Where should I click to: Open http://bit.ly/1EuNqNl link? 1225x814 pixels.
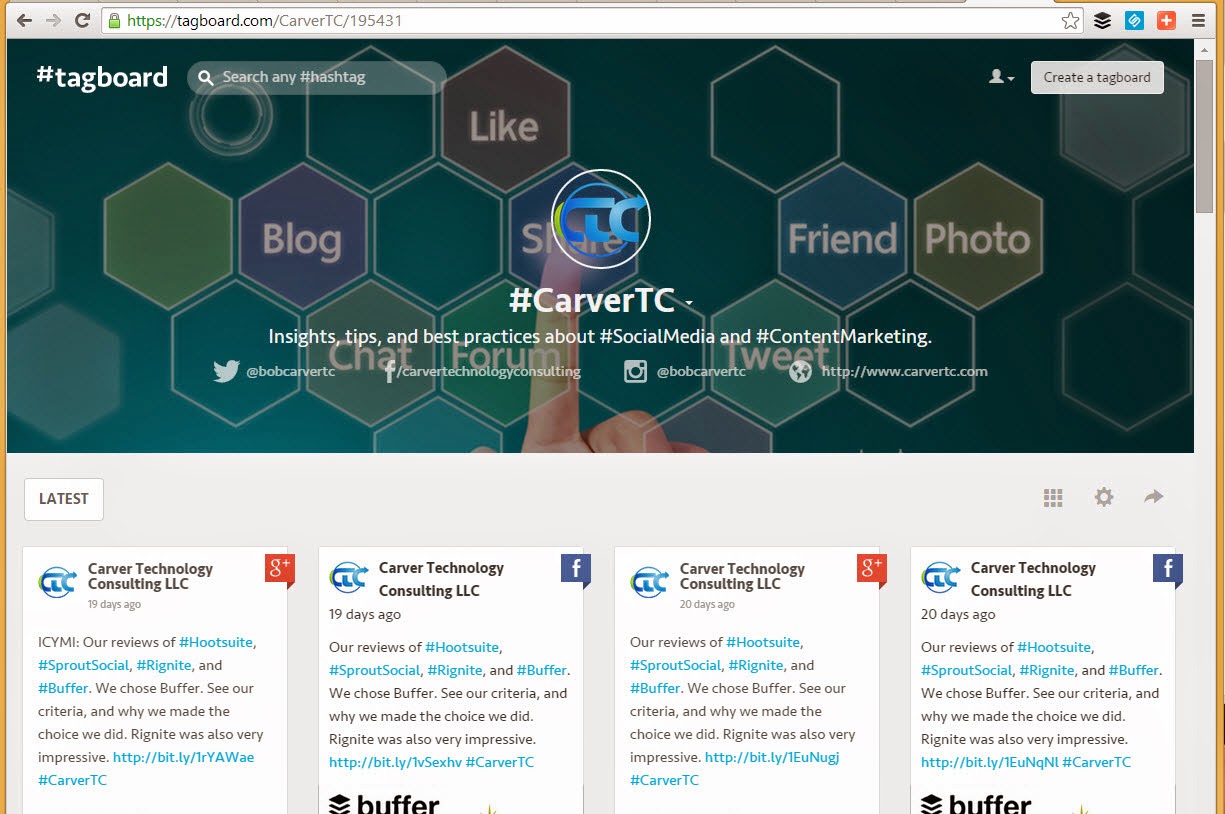(x=989, y=762)
